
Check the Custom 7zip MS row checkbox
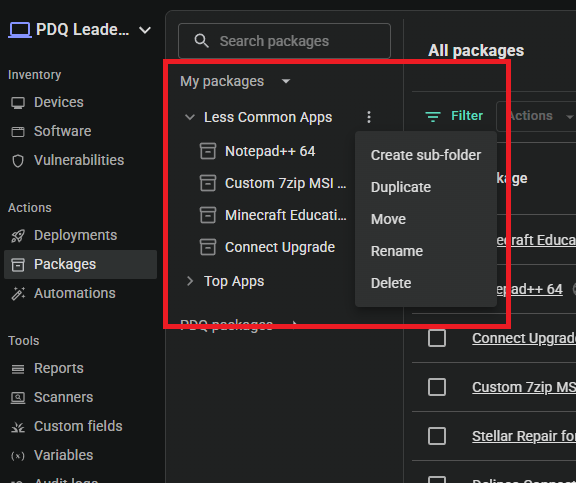[437, 387]
